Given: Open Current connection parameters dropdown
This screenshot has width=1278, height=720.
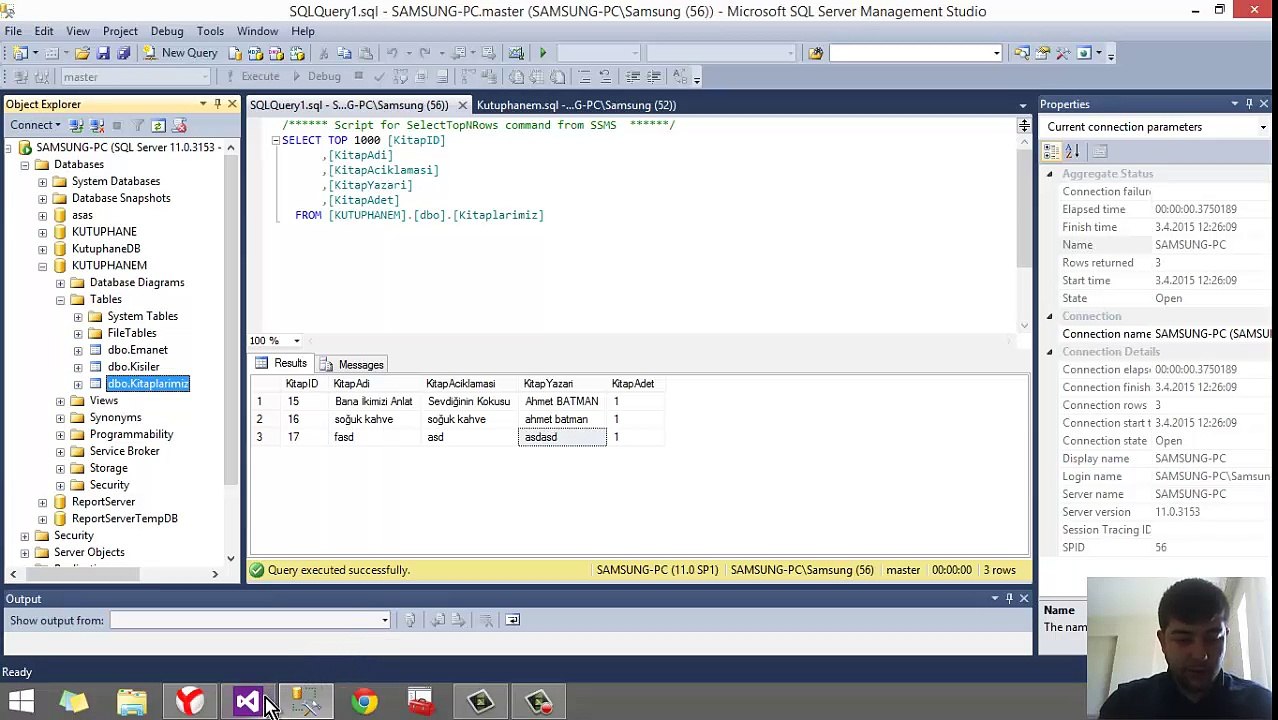Looking at the screenshot, I should [x=1263, y=127].
